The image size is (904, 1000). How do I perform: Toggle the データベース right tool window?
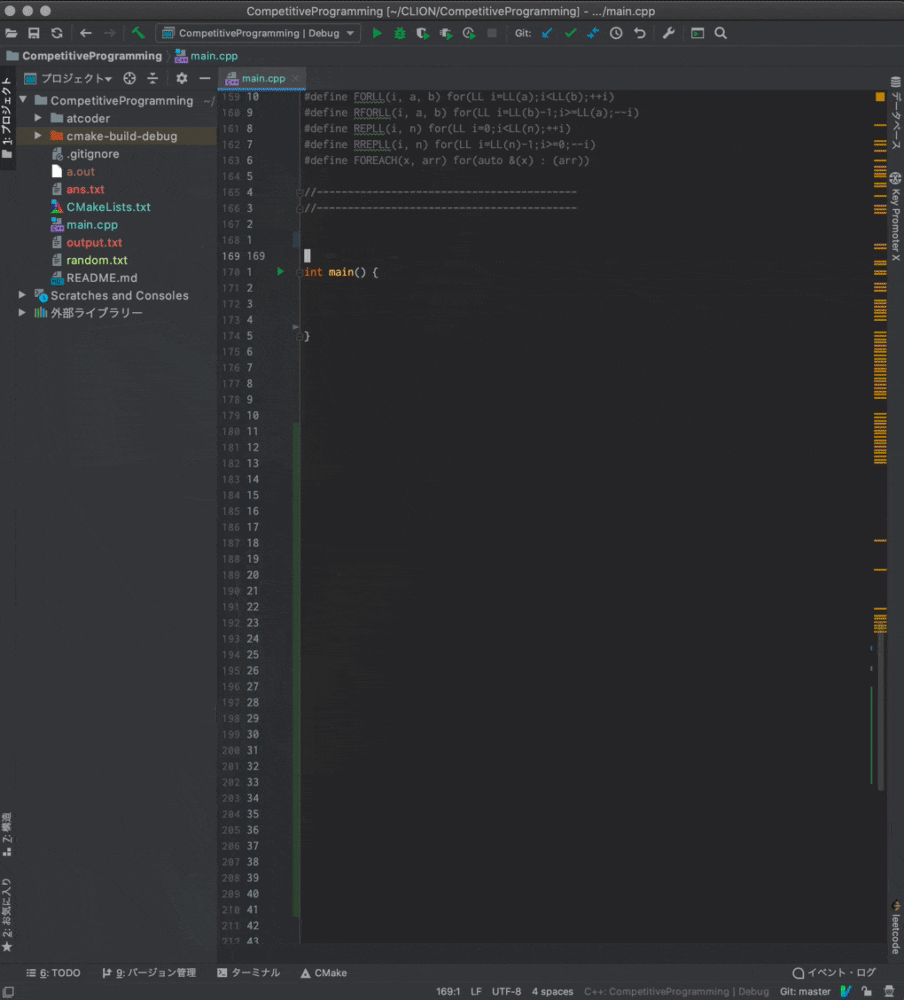tap(896, 113)
